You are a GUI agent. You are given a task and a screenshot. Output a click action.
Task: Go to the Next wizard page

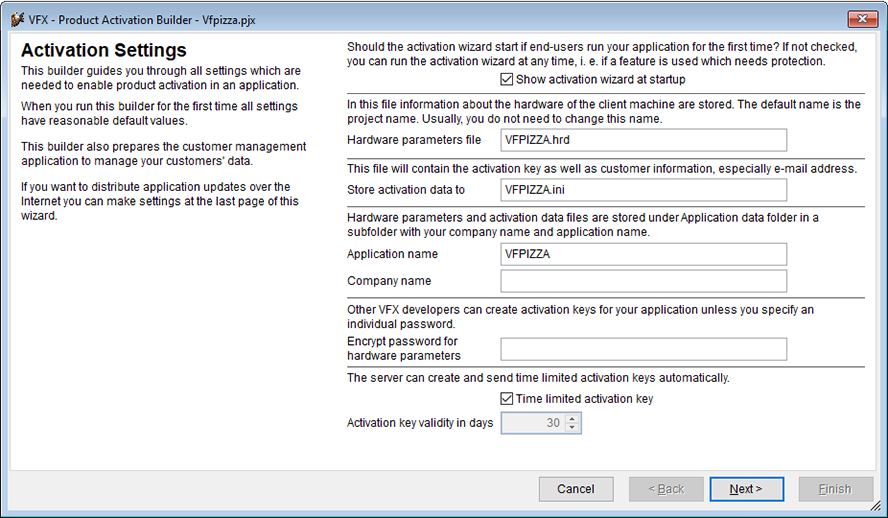point(746,489)
